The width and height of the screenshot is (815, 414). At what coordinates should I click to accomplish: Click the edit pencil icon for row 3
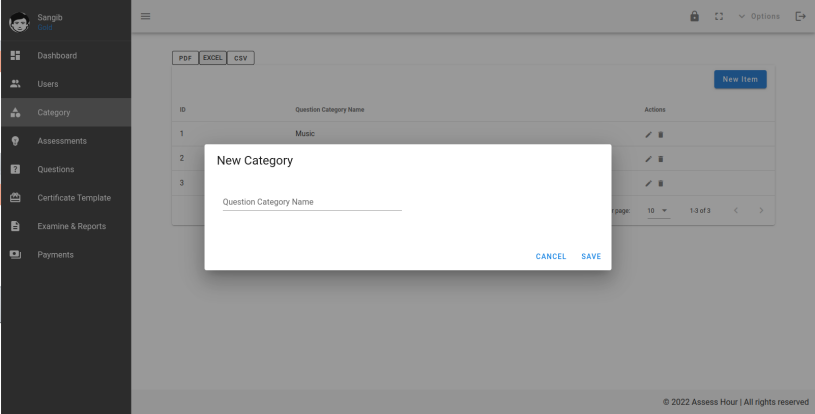click(x=648, y=183)
